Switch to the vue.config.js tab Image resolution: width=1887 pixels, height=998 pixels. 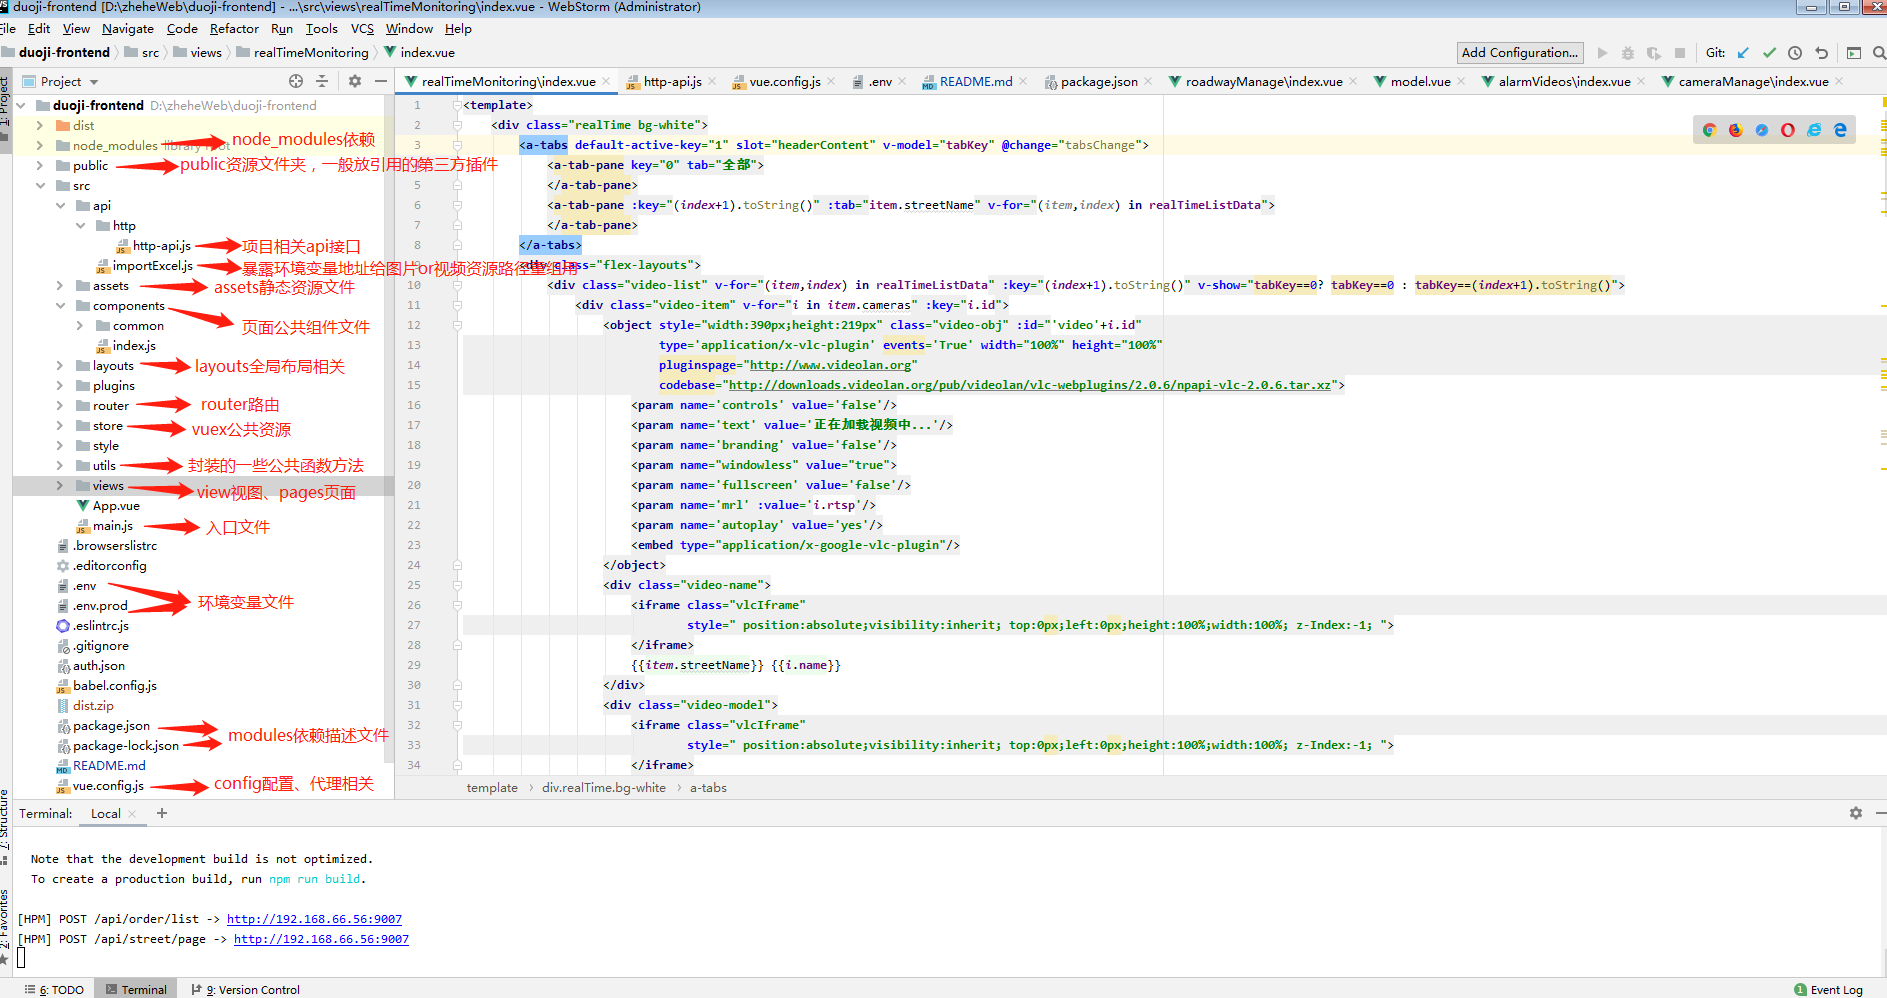pyautogui.click(x=784, y=82)
